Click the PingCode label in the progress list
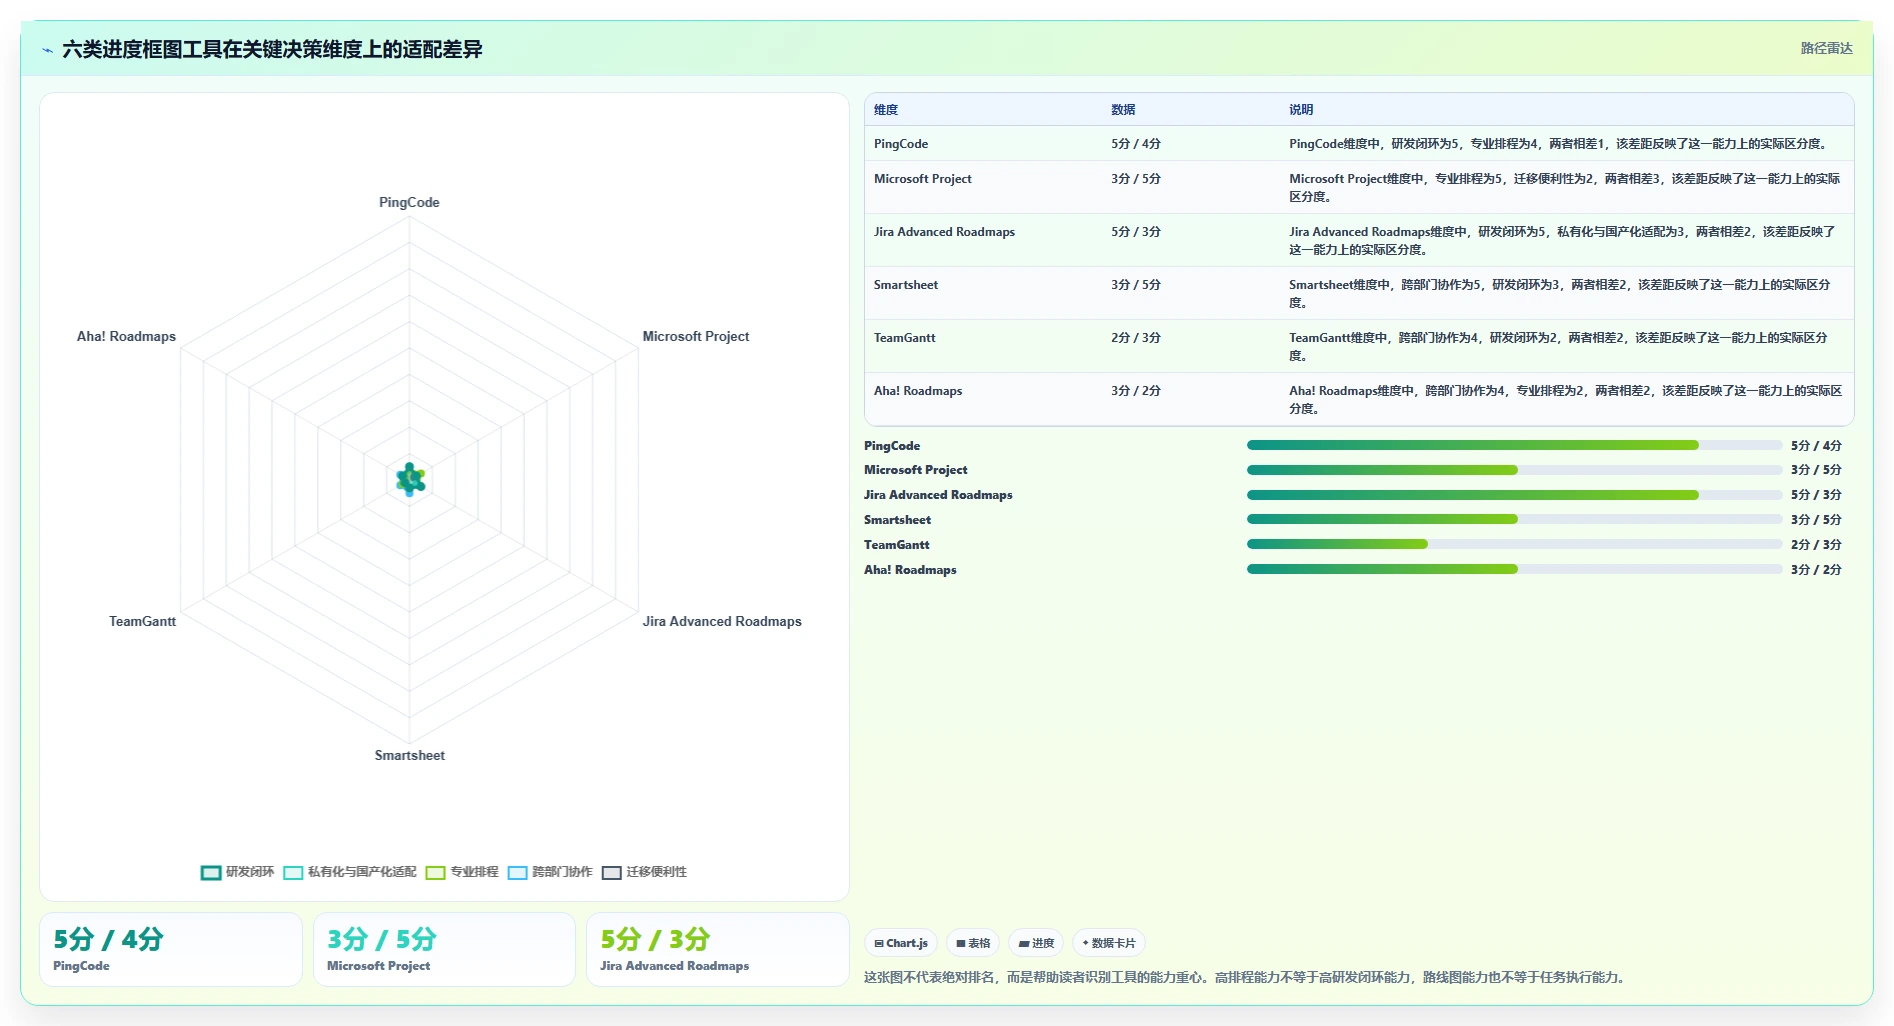Screen dimensions: 1894x1026 click(892, 446)
